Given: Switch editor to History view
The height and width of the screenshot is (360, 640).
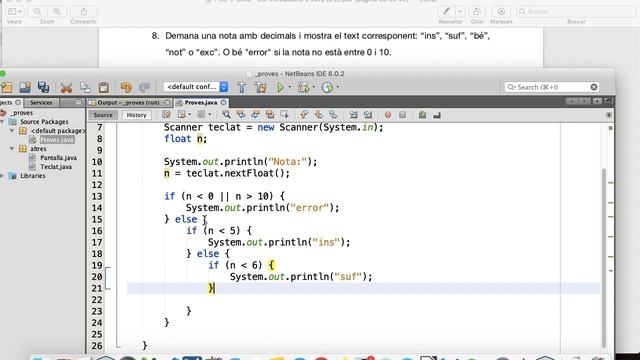Looking at the screenshot, I should pyautogui.click(x=136, y=115).
